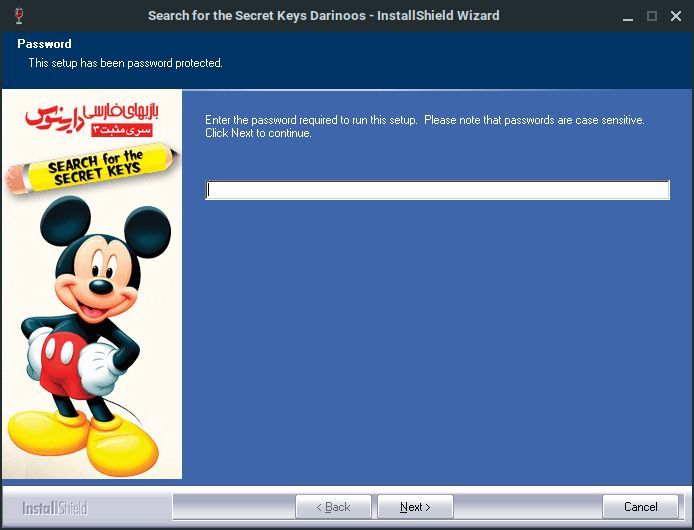This screenshot has width=694, height=530.
Task: Select the 'setup has been password protected' text
Action: 125,63
